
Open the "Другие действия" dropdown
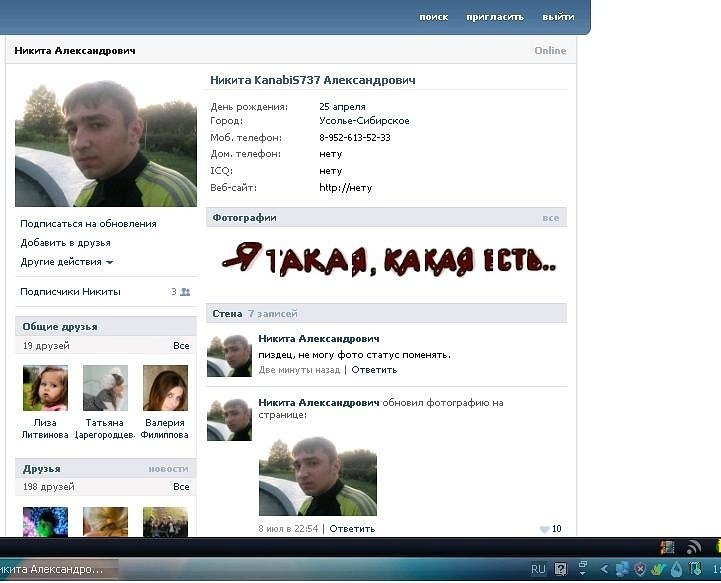tap(66, 262)
